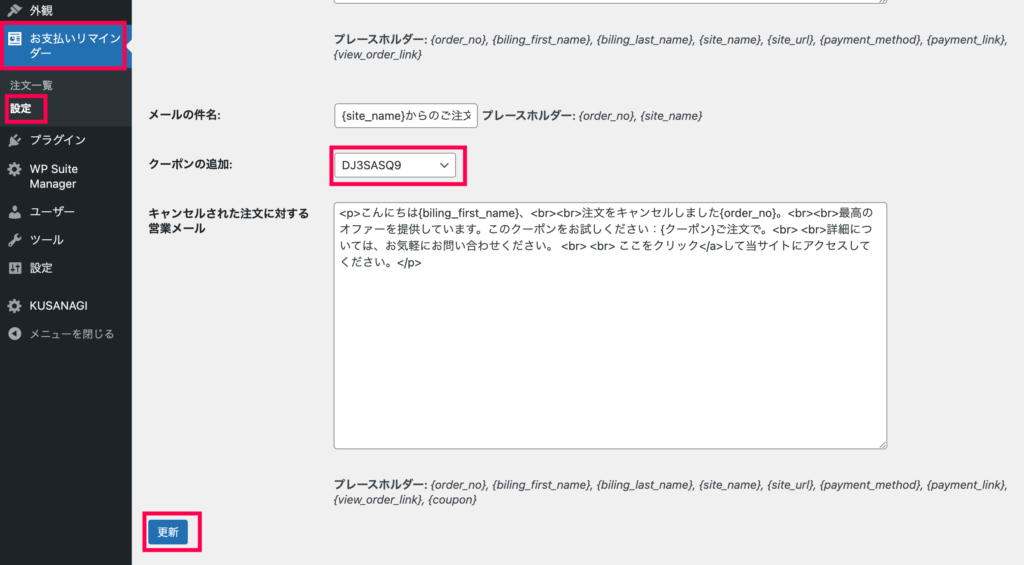Image resolution: width=1024 pixels, height=565 pixels.
Task: Click the メールの件名: label
Action: pos(184,115)
